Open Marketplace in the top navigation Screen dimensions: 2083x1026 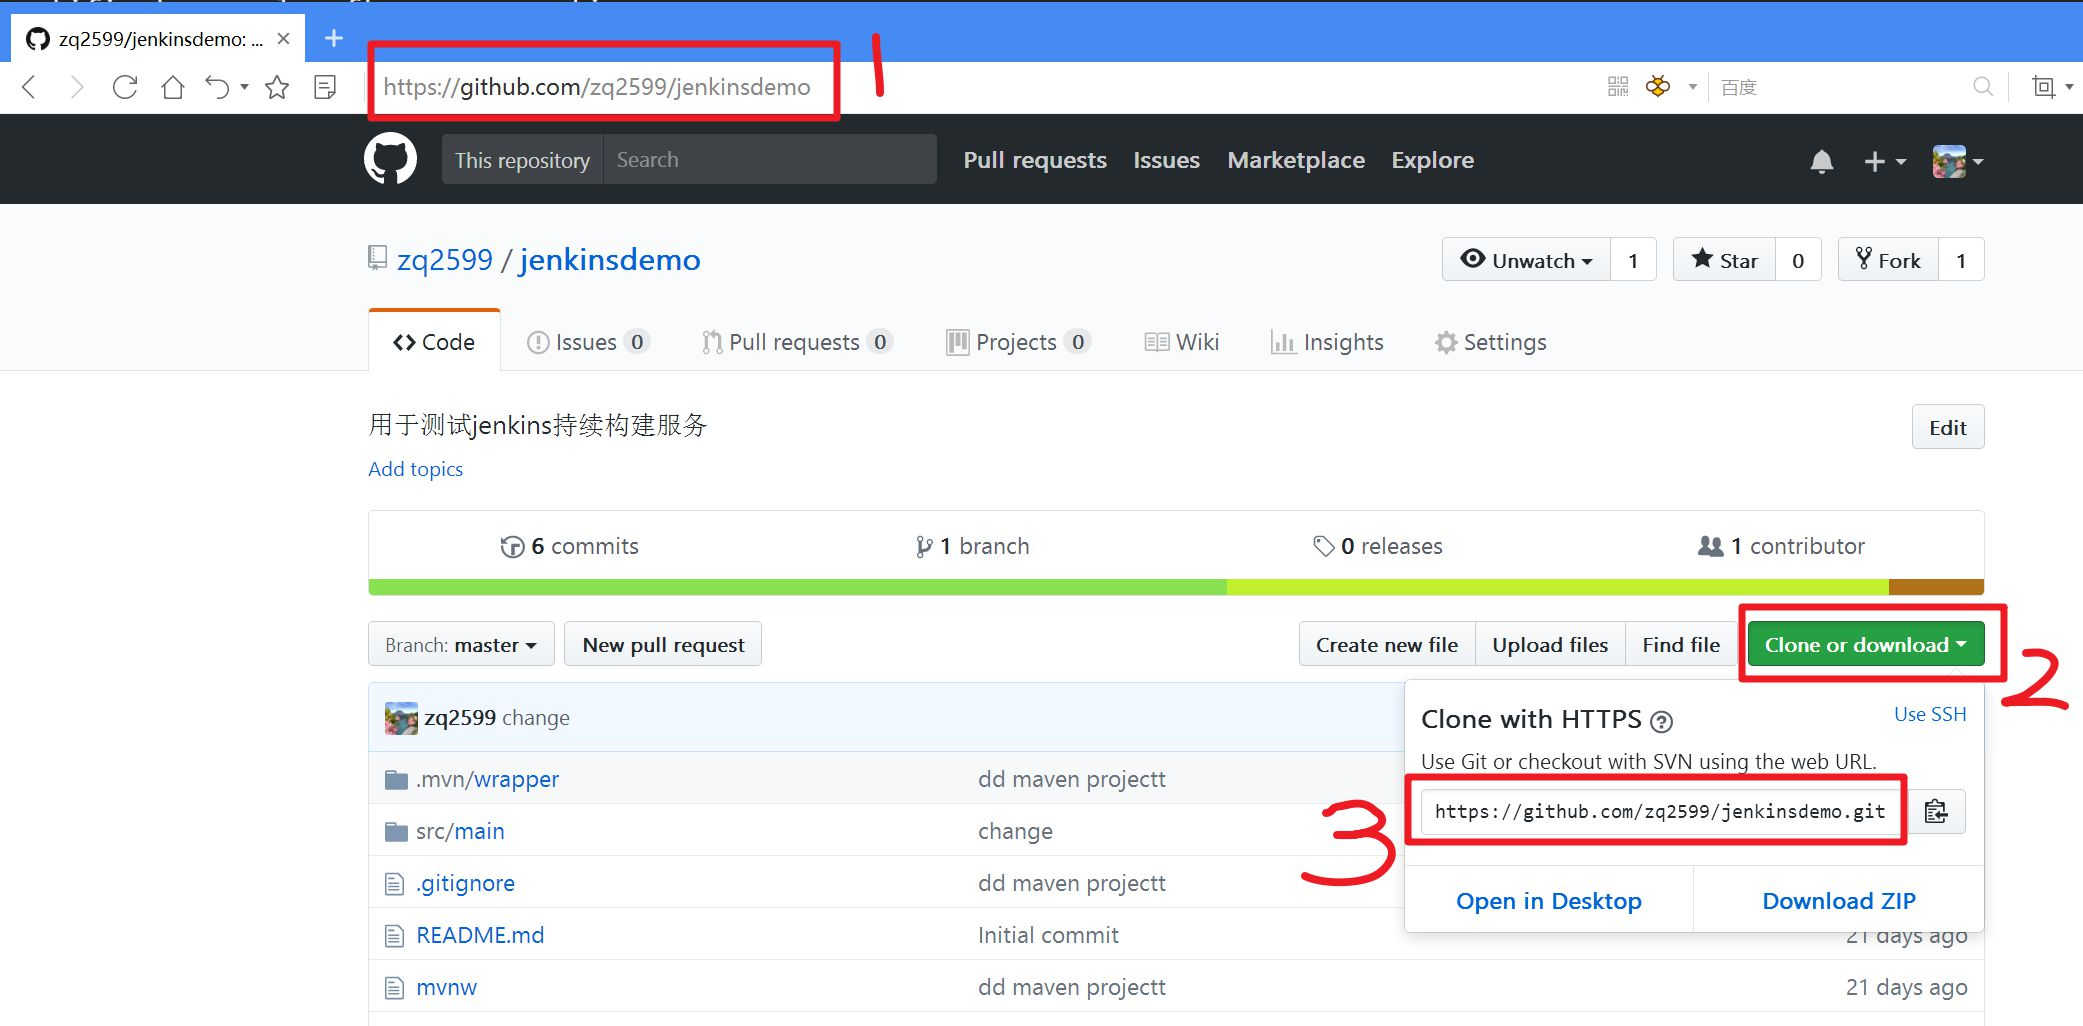tap(1296, 160)
